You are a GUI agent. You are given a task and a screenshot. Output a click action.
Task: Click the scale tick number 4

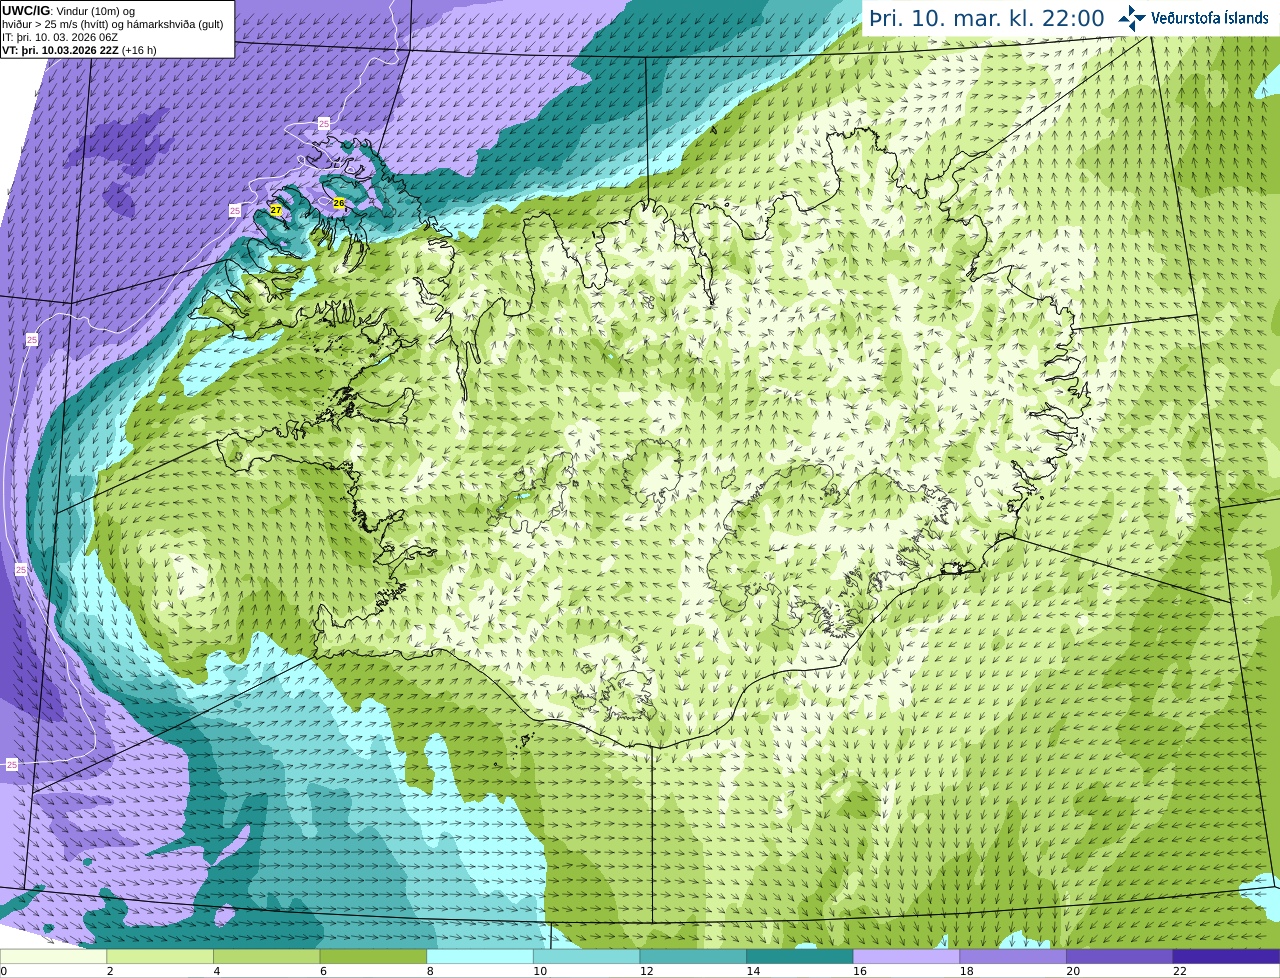tap(217, 971)
